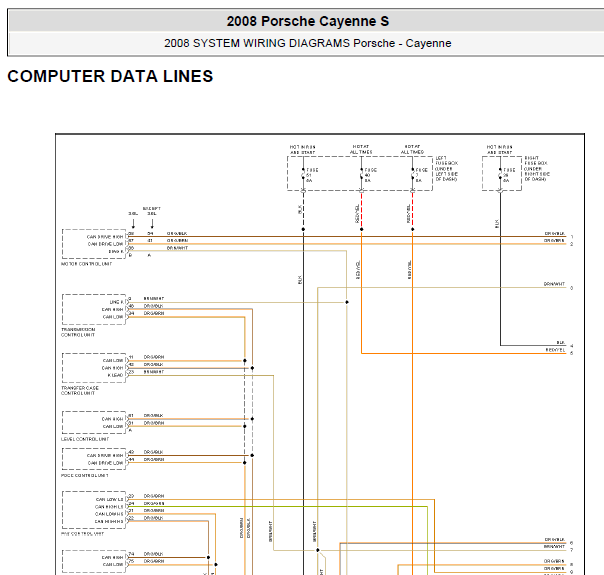Click the 'RED/YEL' label at connector 5
The width and height of the screenshot is (604, 575).
[x=555, y=350]
